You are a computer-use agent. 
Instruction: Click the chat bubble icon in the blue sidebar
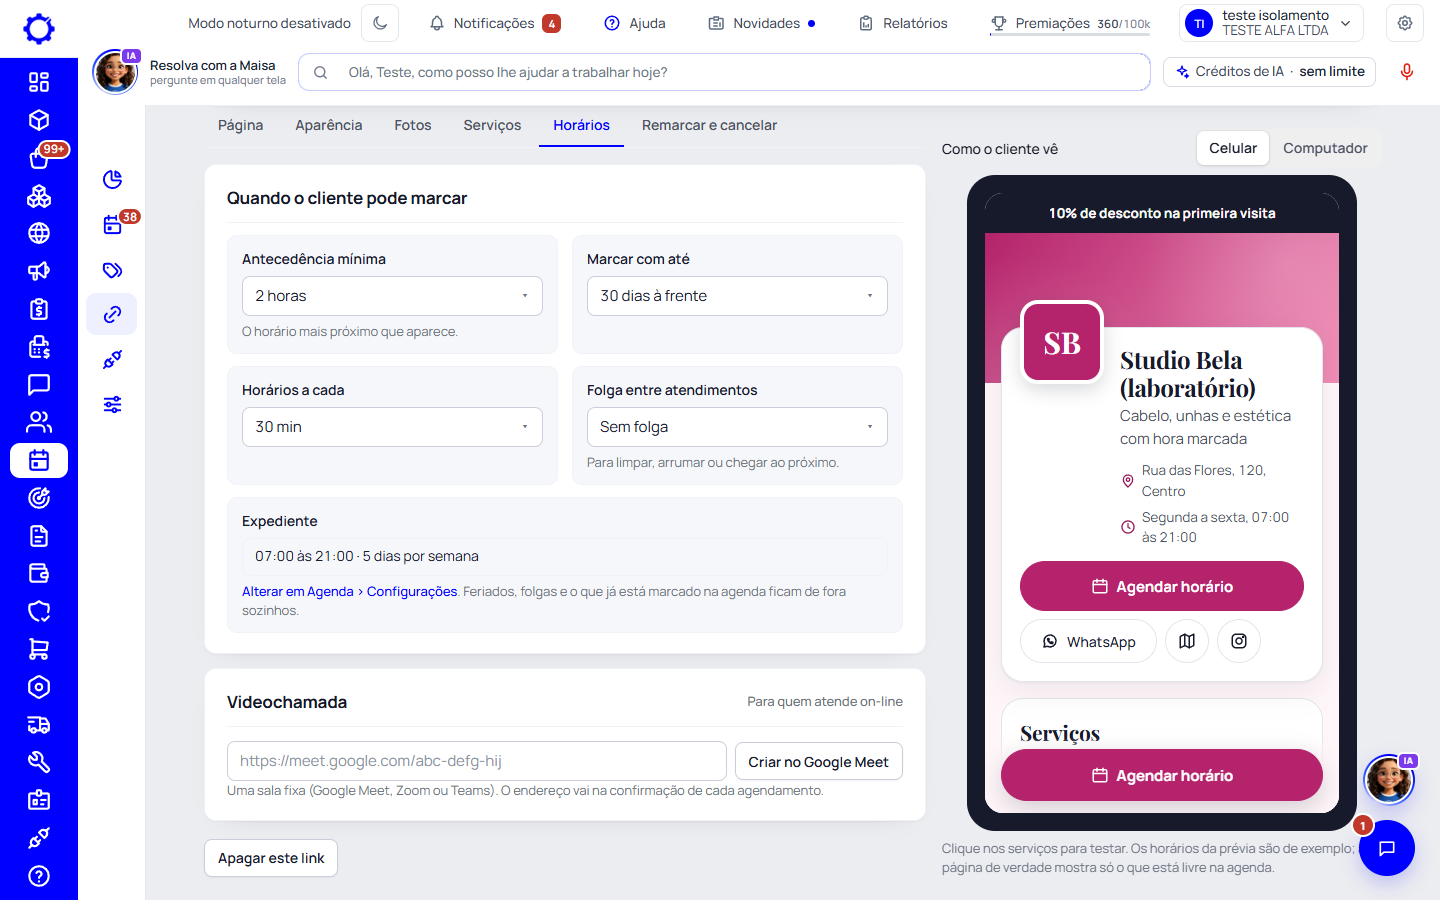pos(39,384)
